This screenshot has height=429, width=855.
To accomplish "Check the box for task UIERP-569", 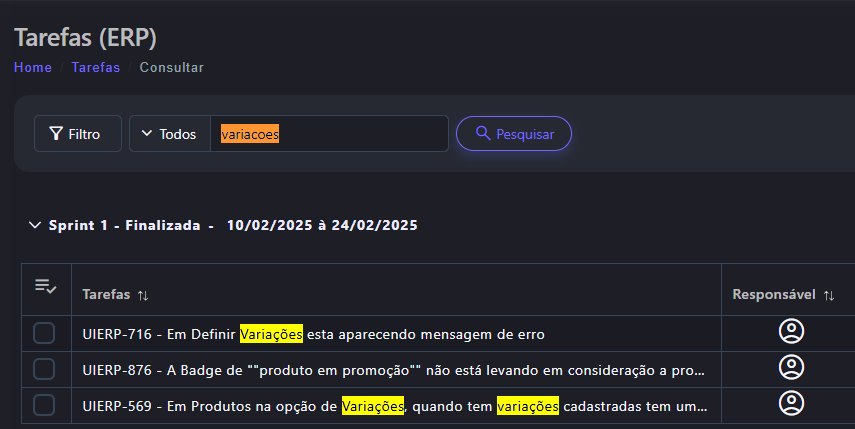I will pos(44,405).
